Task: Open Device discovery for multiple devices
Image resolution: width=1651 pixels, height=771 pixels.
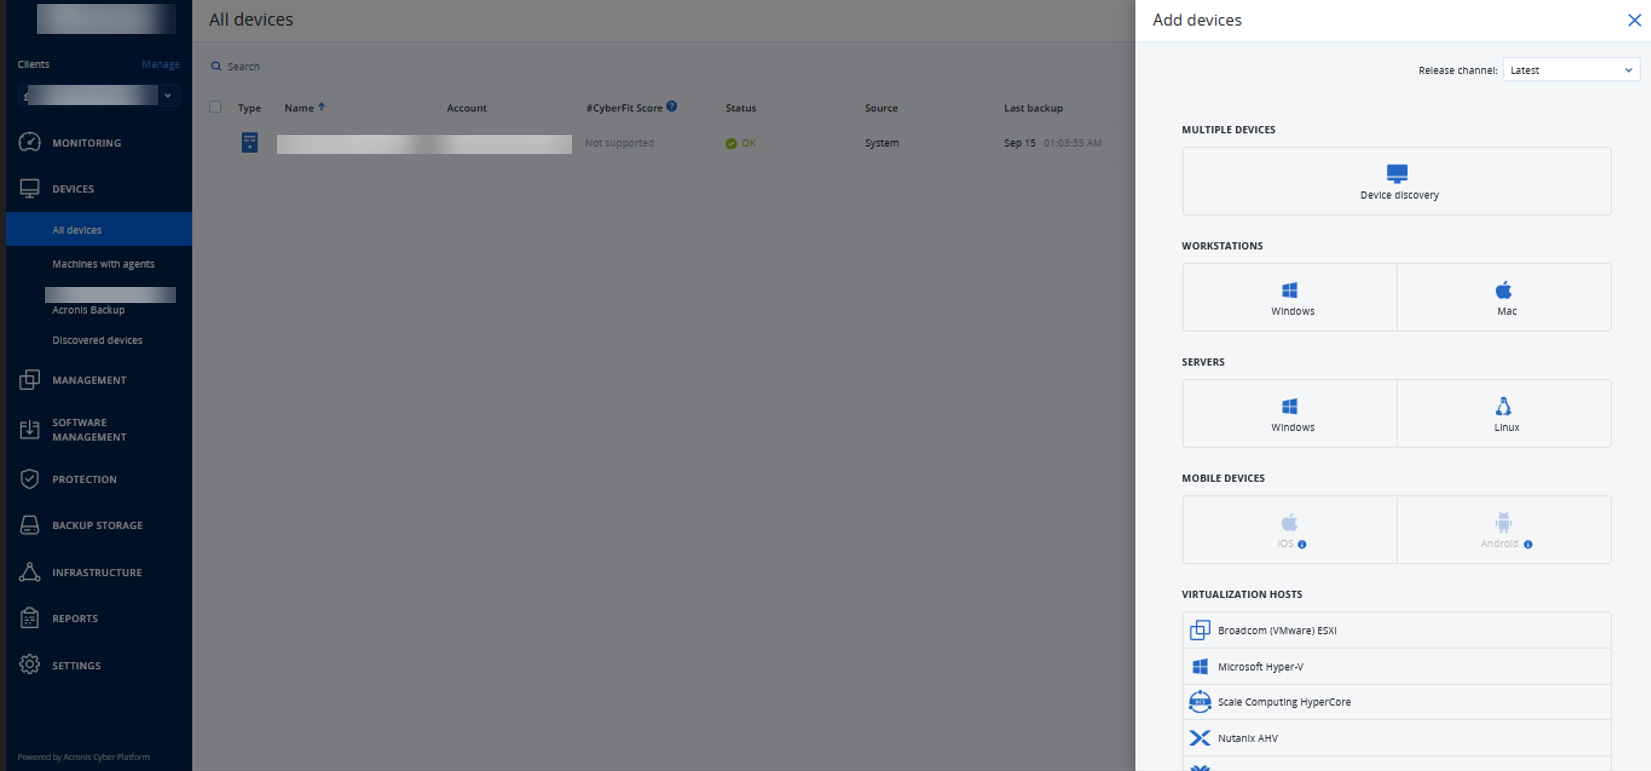Action: (x=1396, y=181)
